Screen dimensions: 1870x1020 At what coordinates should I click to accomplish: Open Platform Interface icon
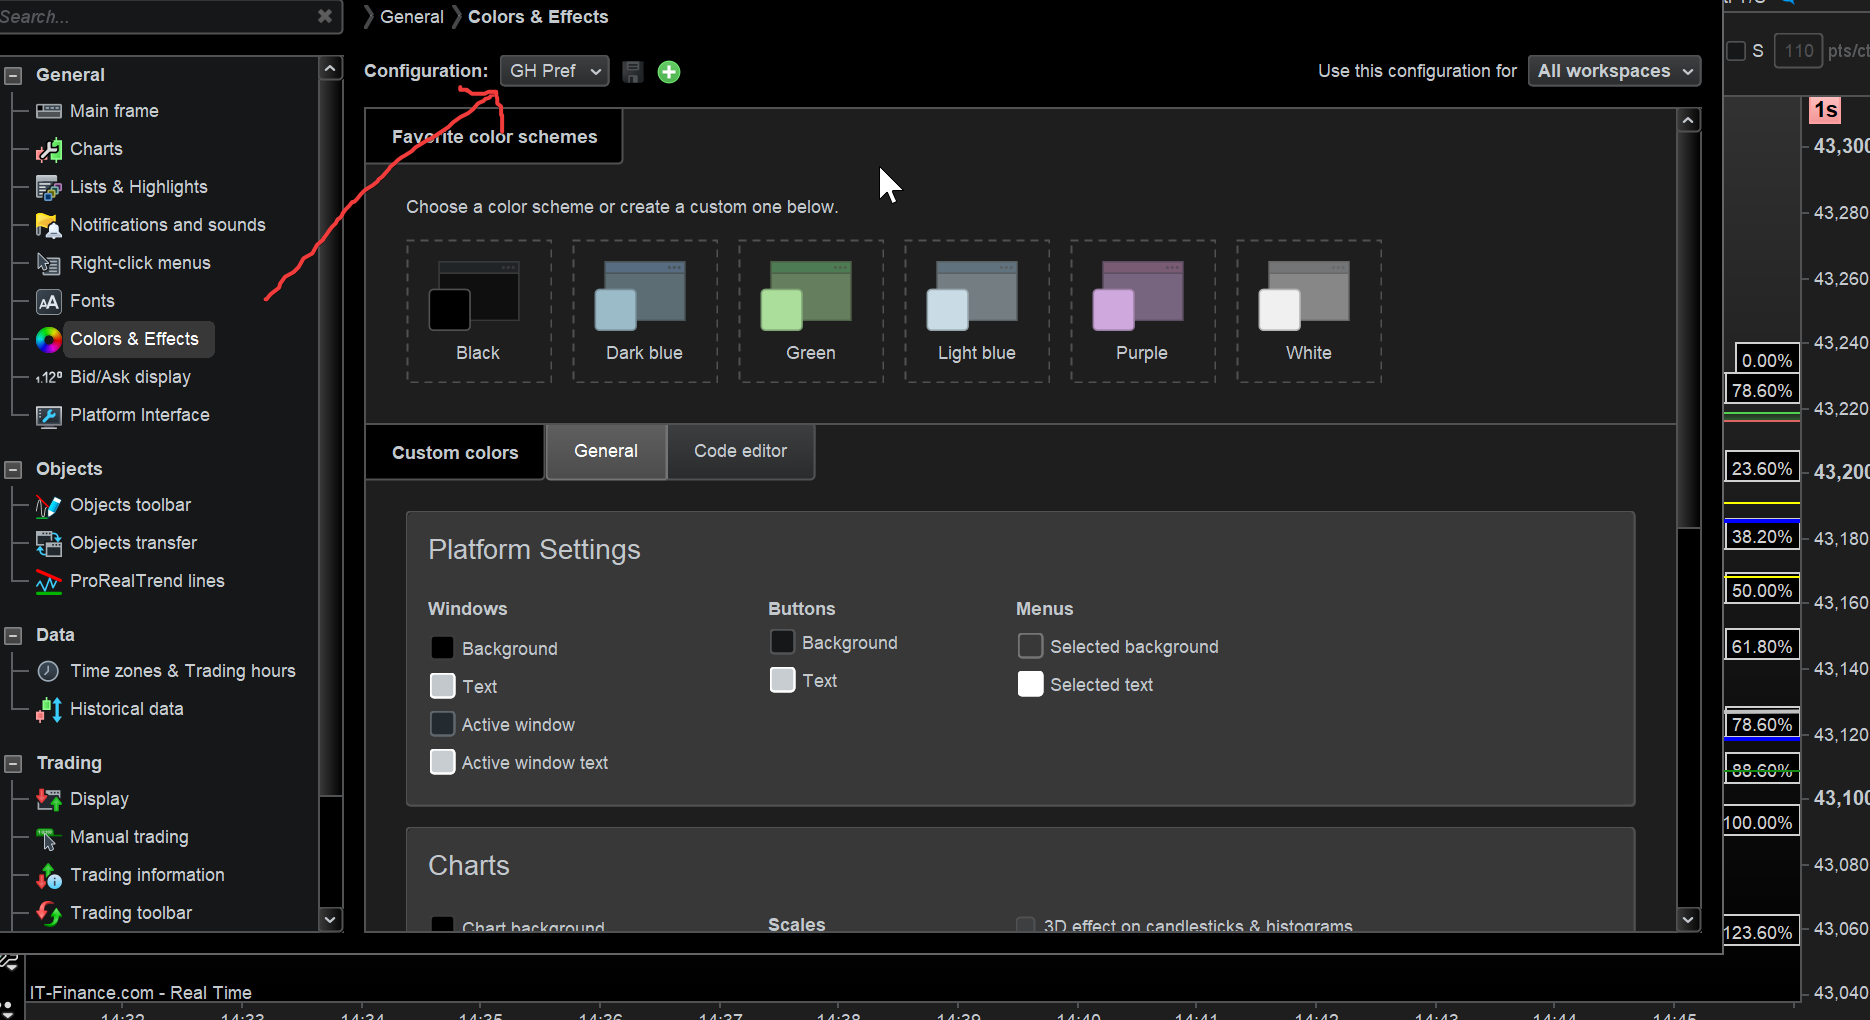[x=48, y=415]
